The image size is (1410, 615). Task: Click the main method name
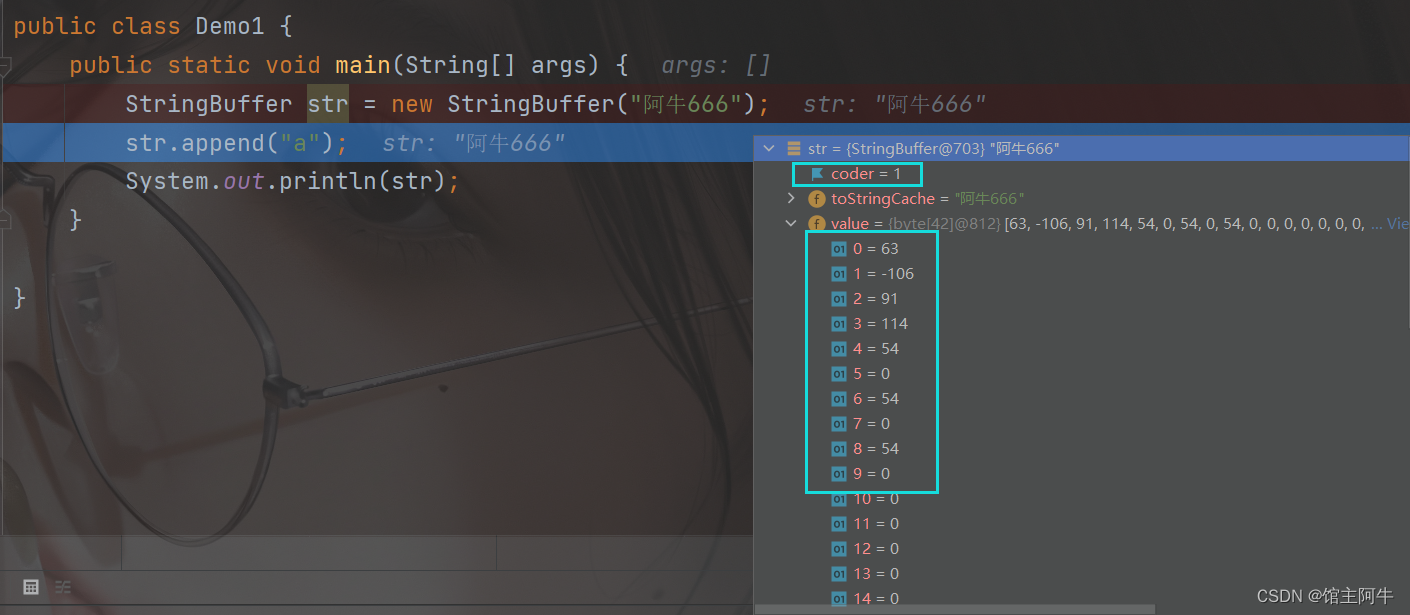pos(362,65)
